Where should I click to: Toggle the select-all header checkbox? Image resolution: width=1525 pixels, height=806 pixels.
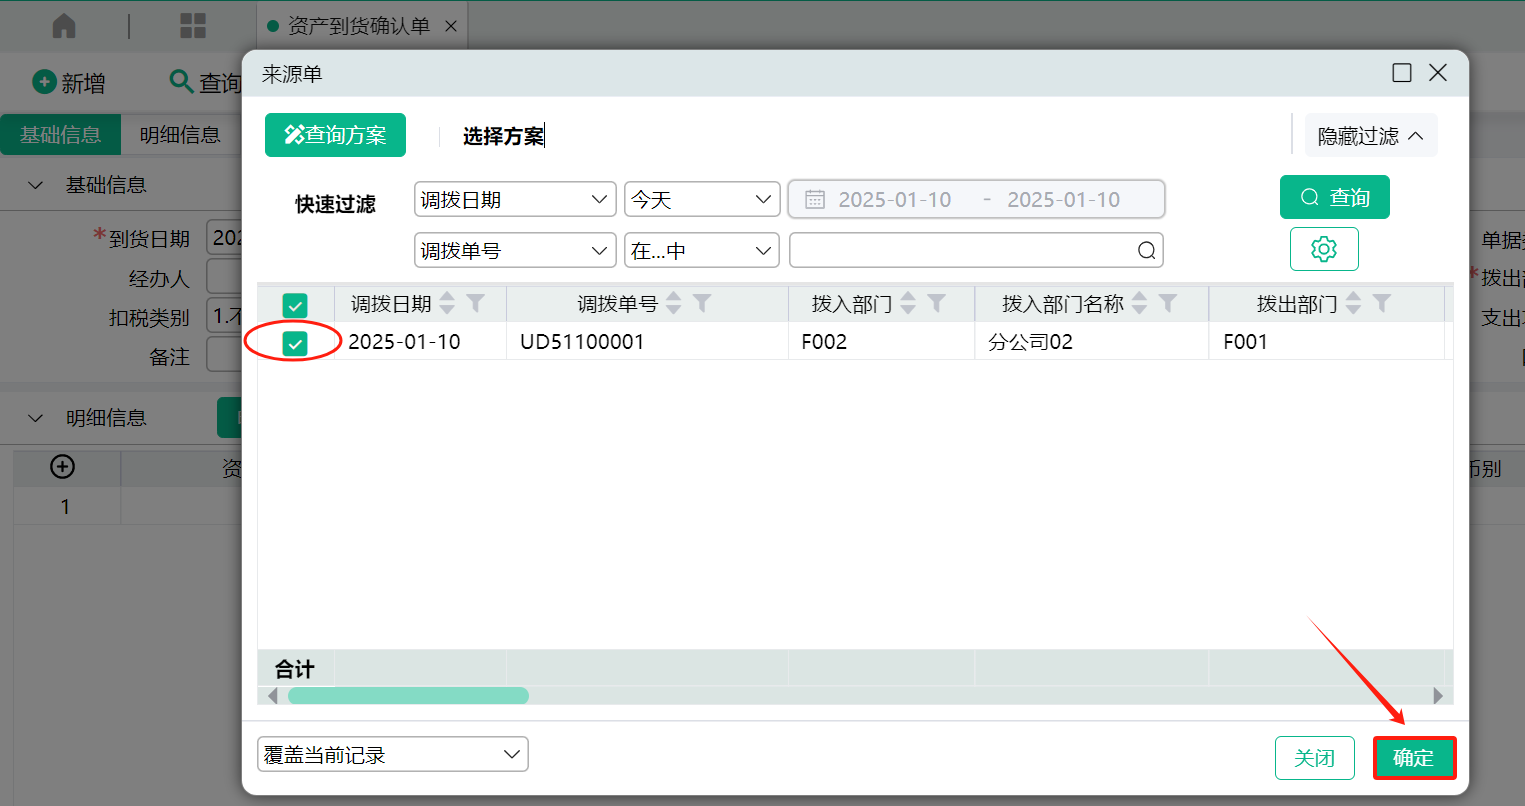click(x=295, y=305)
